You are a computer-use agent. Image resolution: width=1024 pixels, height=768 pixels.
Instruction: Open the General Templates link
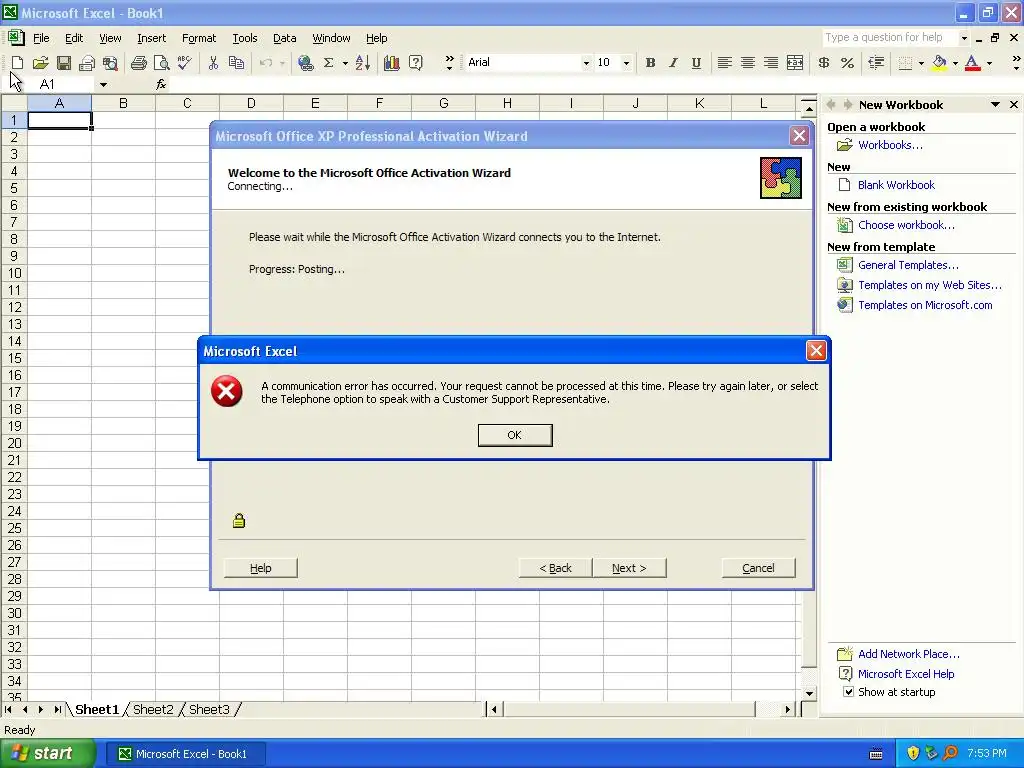[908, 264]
